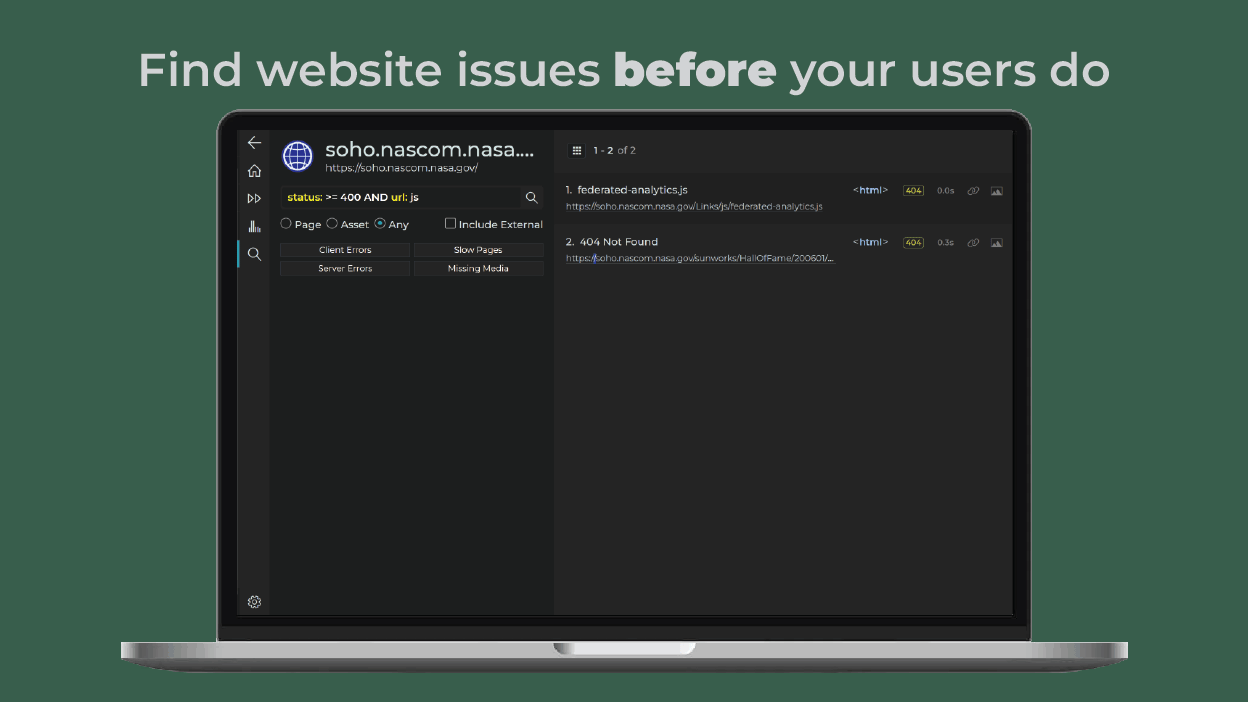Select the Asset radio button
The width and height of the screenshot is (1248, 702).
click(x=332, y=224)
